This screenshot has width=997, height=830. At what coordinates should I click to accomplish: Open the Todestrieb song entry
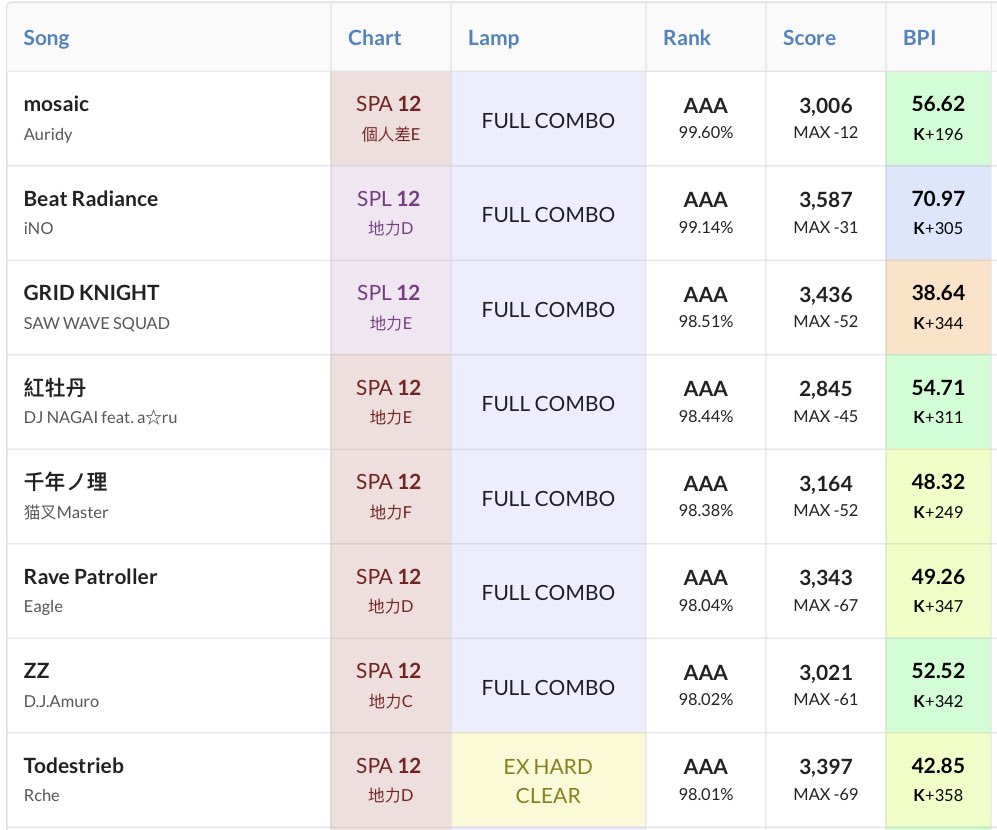73,766
